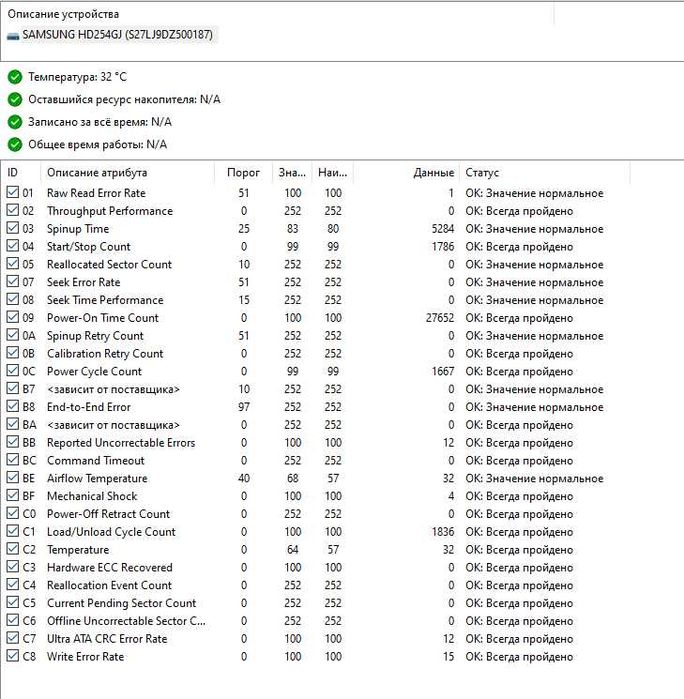Click the green check icon beside Температура
Image resolution: width=684 pixels, height=699 pixels.
coord(15,77)
